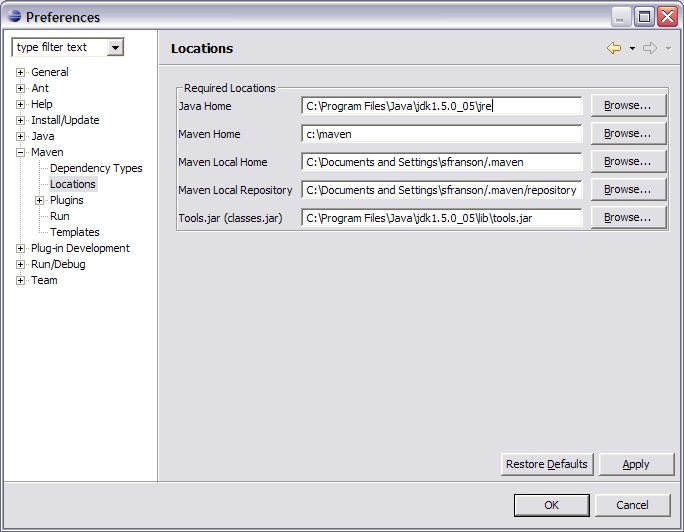
Task: Select Install/Update preferences category
Action: coord(65,120)
